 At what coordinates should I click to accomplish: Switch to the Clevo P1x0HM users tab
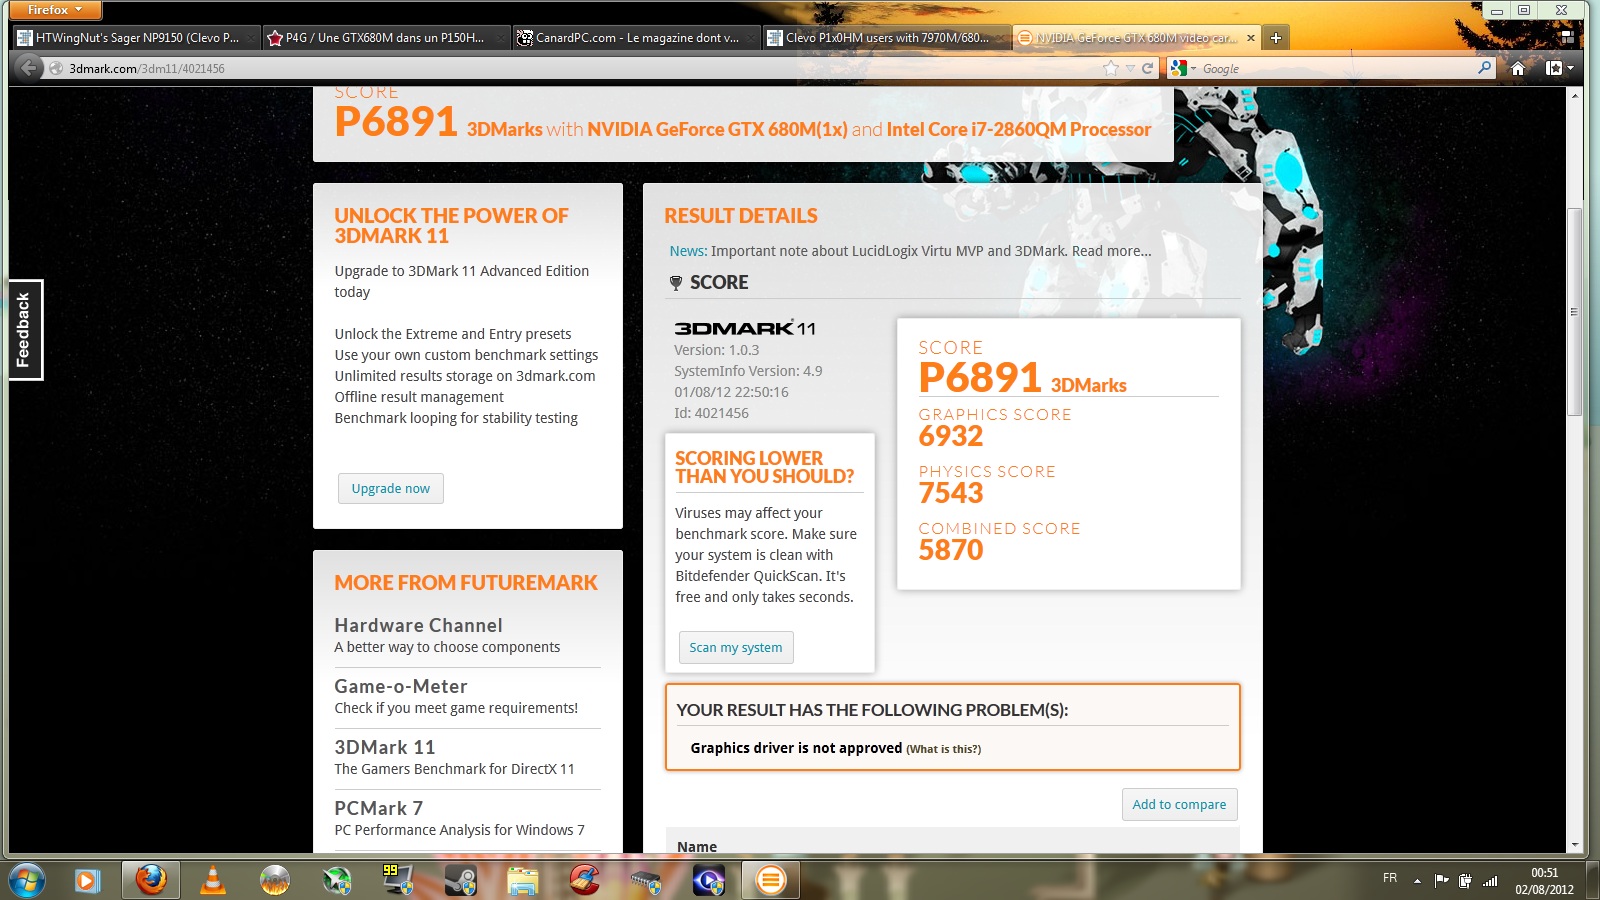click(x=887, y=38)
